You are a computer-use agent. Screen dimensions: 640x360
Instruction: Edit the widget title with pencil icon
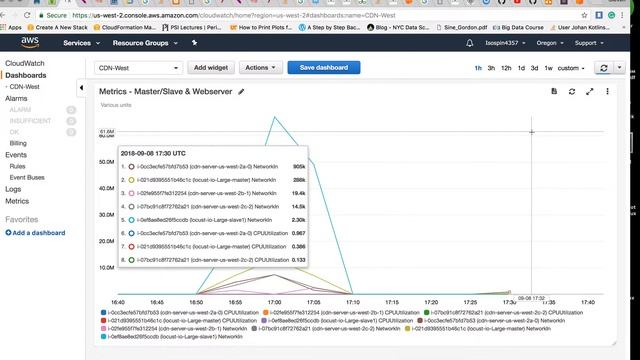pos(241,92)
